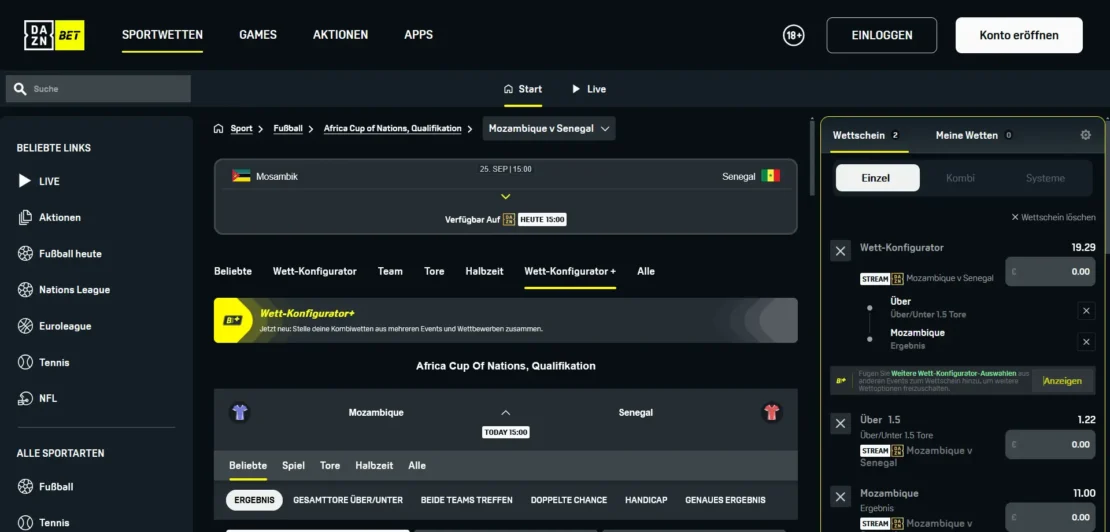Image resolution: width=1110 pixels, height=532 pixels.
Task: Switch to the Start tab
Action: 522,89
